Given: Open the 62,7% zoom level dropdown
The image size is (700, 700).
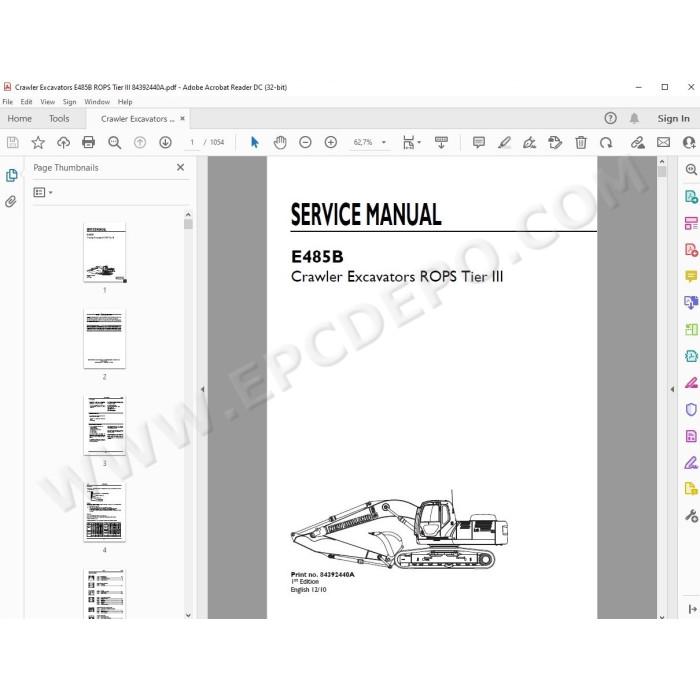Looking at the screenshot, I should (x=369, y=142).
